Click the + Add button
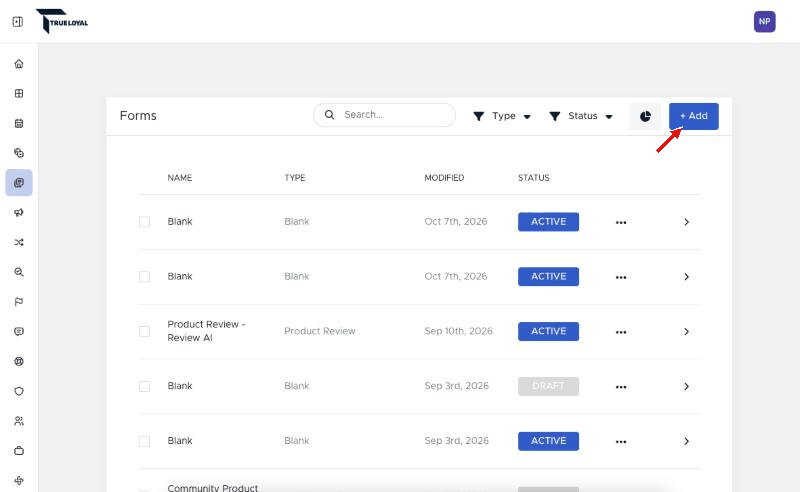 [x=694, y=116]
